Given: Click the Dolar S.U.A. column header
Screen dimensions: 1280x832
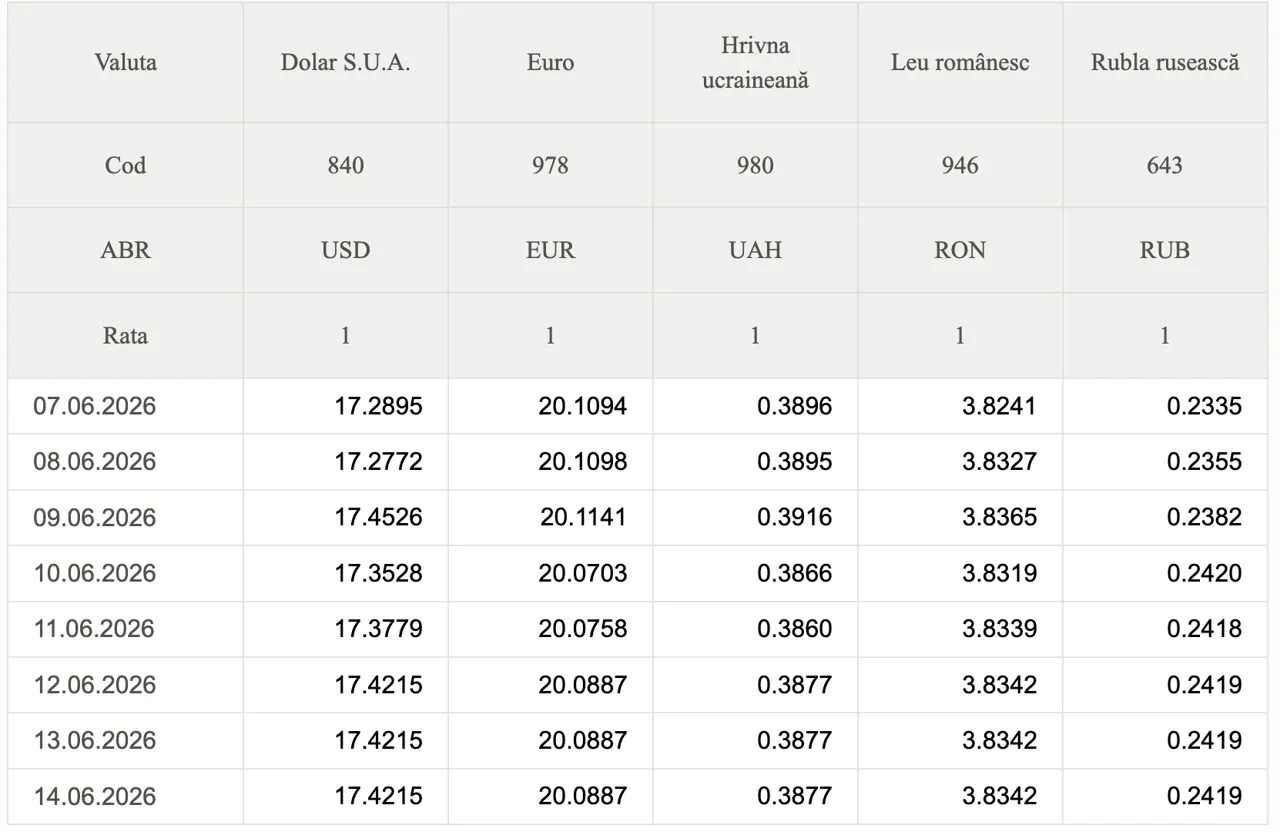Looking at the screenshot, I should pyautogui.click(x=345, y=62).
